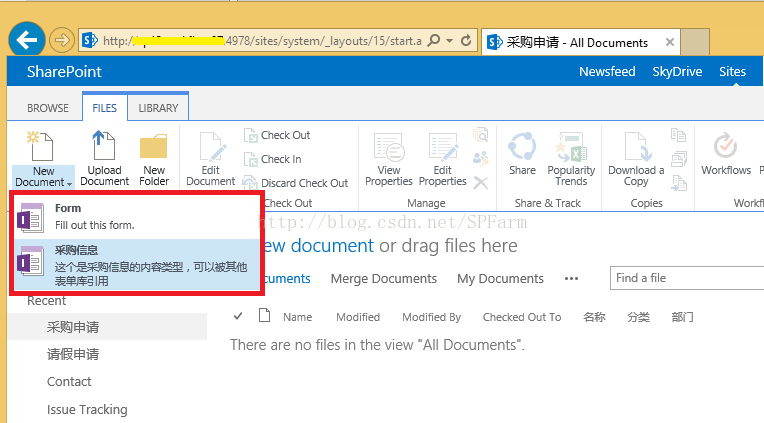Refresh the page with reload icon
This screenshot has width=764, height=423.
[466, 40]
